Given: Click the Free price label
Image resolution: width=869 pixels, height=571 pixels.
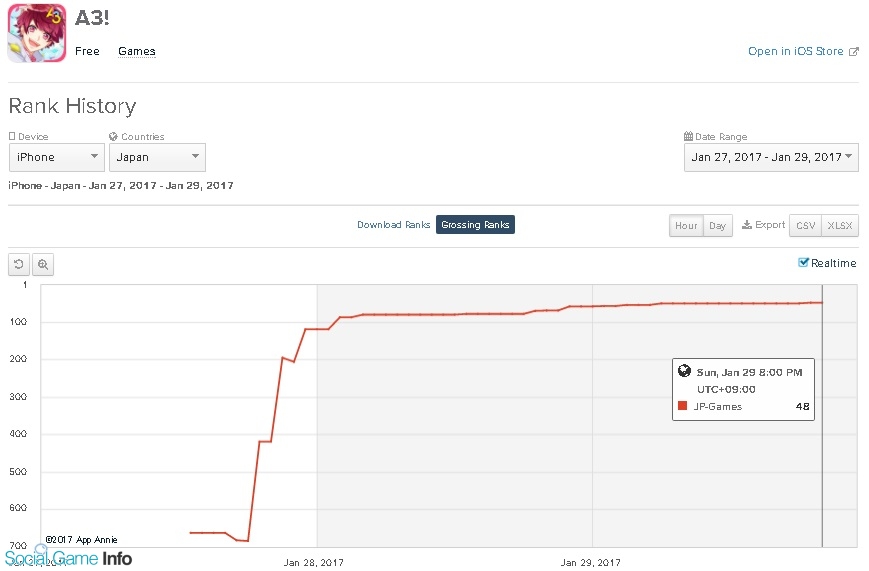Looking at the screenshot, I should pyautogui.click(x=88, y=51).
